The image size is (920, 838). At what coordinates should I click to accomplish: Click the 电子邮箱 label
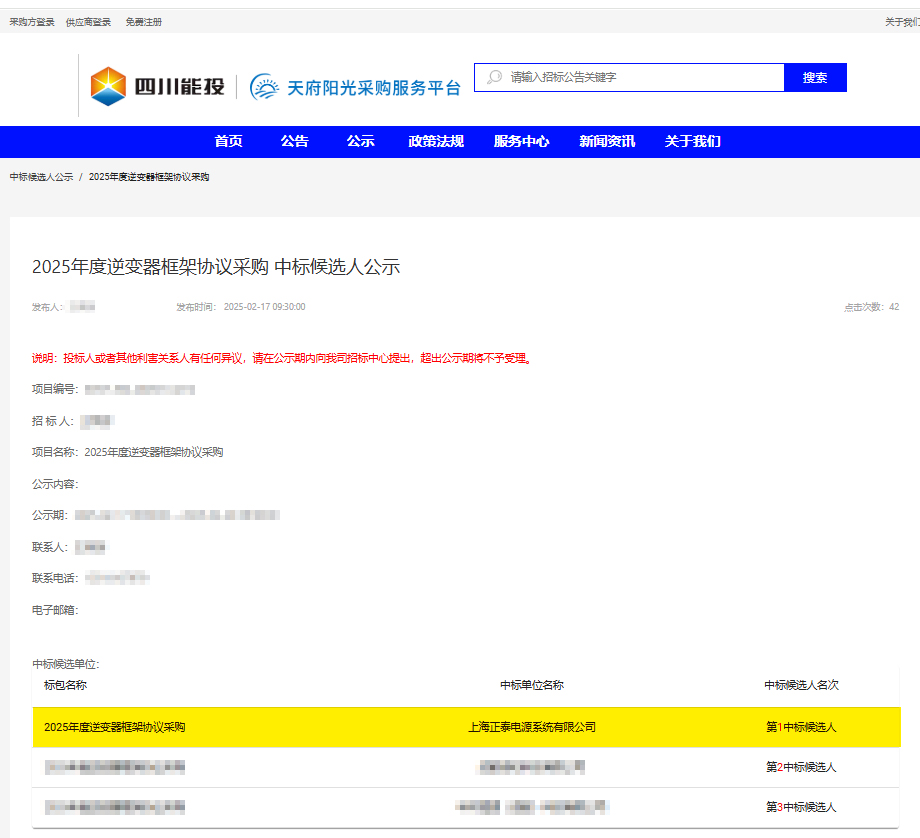point(55,610)
